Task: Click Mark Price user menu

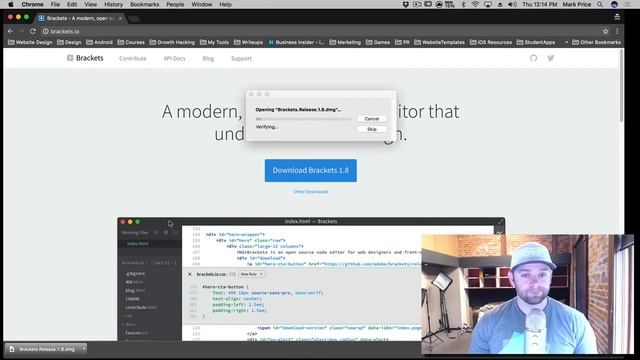Action: click(x=577, y=4)
